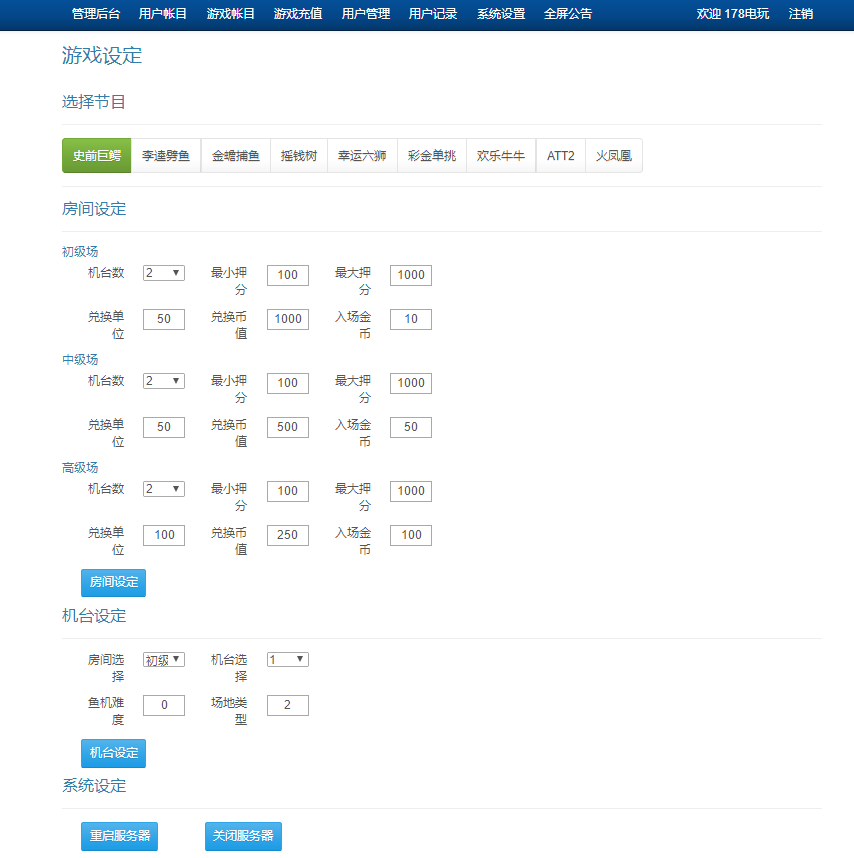Open the 用户管理 menu item
Image resolution: width=854 pixels, height=858 pixels.
coord(366,15)
